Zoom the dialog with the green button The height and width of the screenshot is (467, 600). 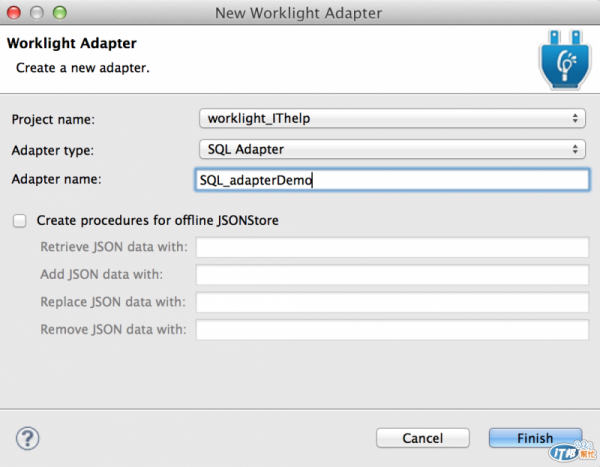(x=60, y=13)
